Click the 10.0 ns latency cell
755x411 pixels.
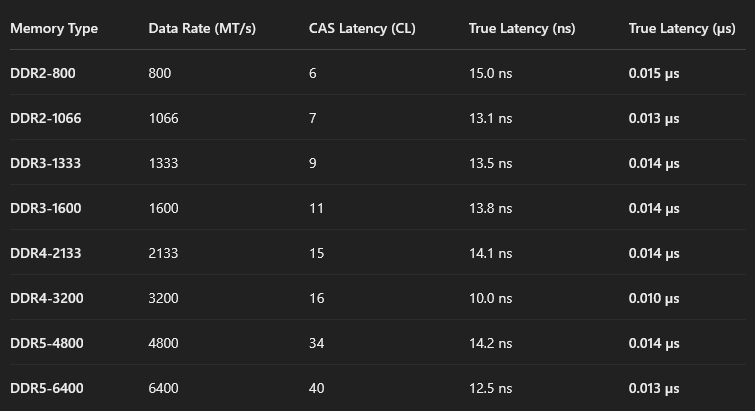[491, 298]
